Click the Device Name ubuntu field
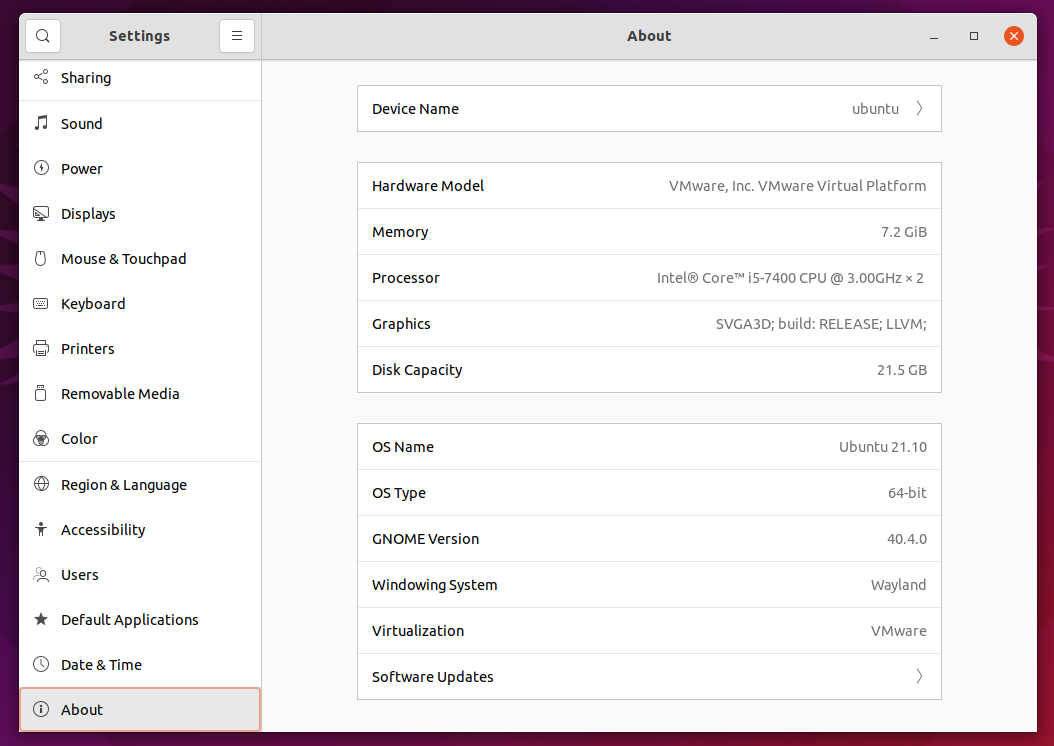Screen dimensions: 1054x746 pyautogui.click(x=874, y=109)
